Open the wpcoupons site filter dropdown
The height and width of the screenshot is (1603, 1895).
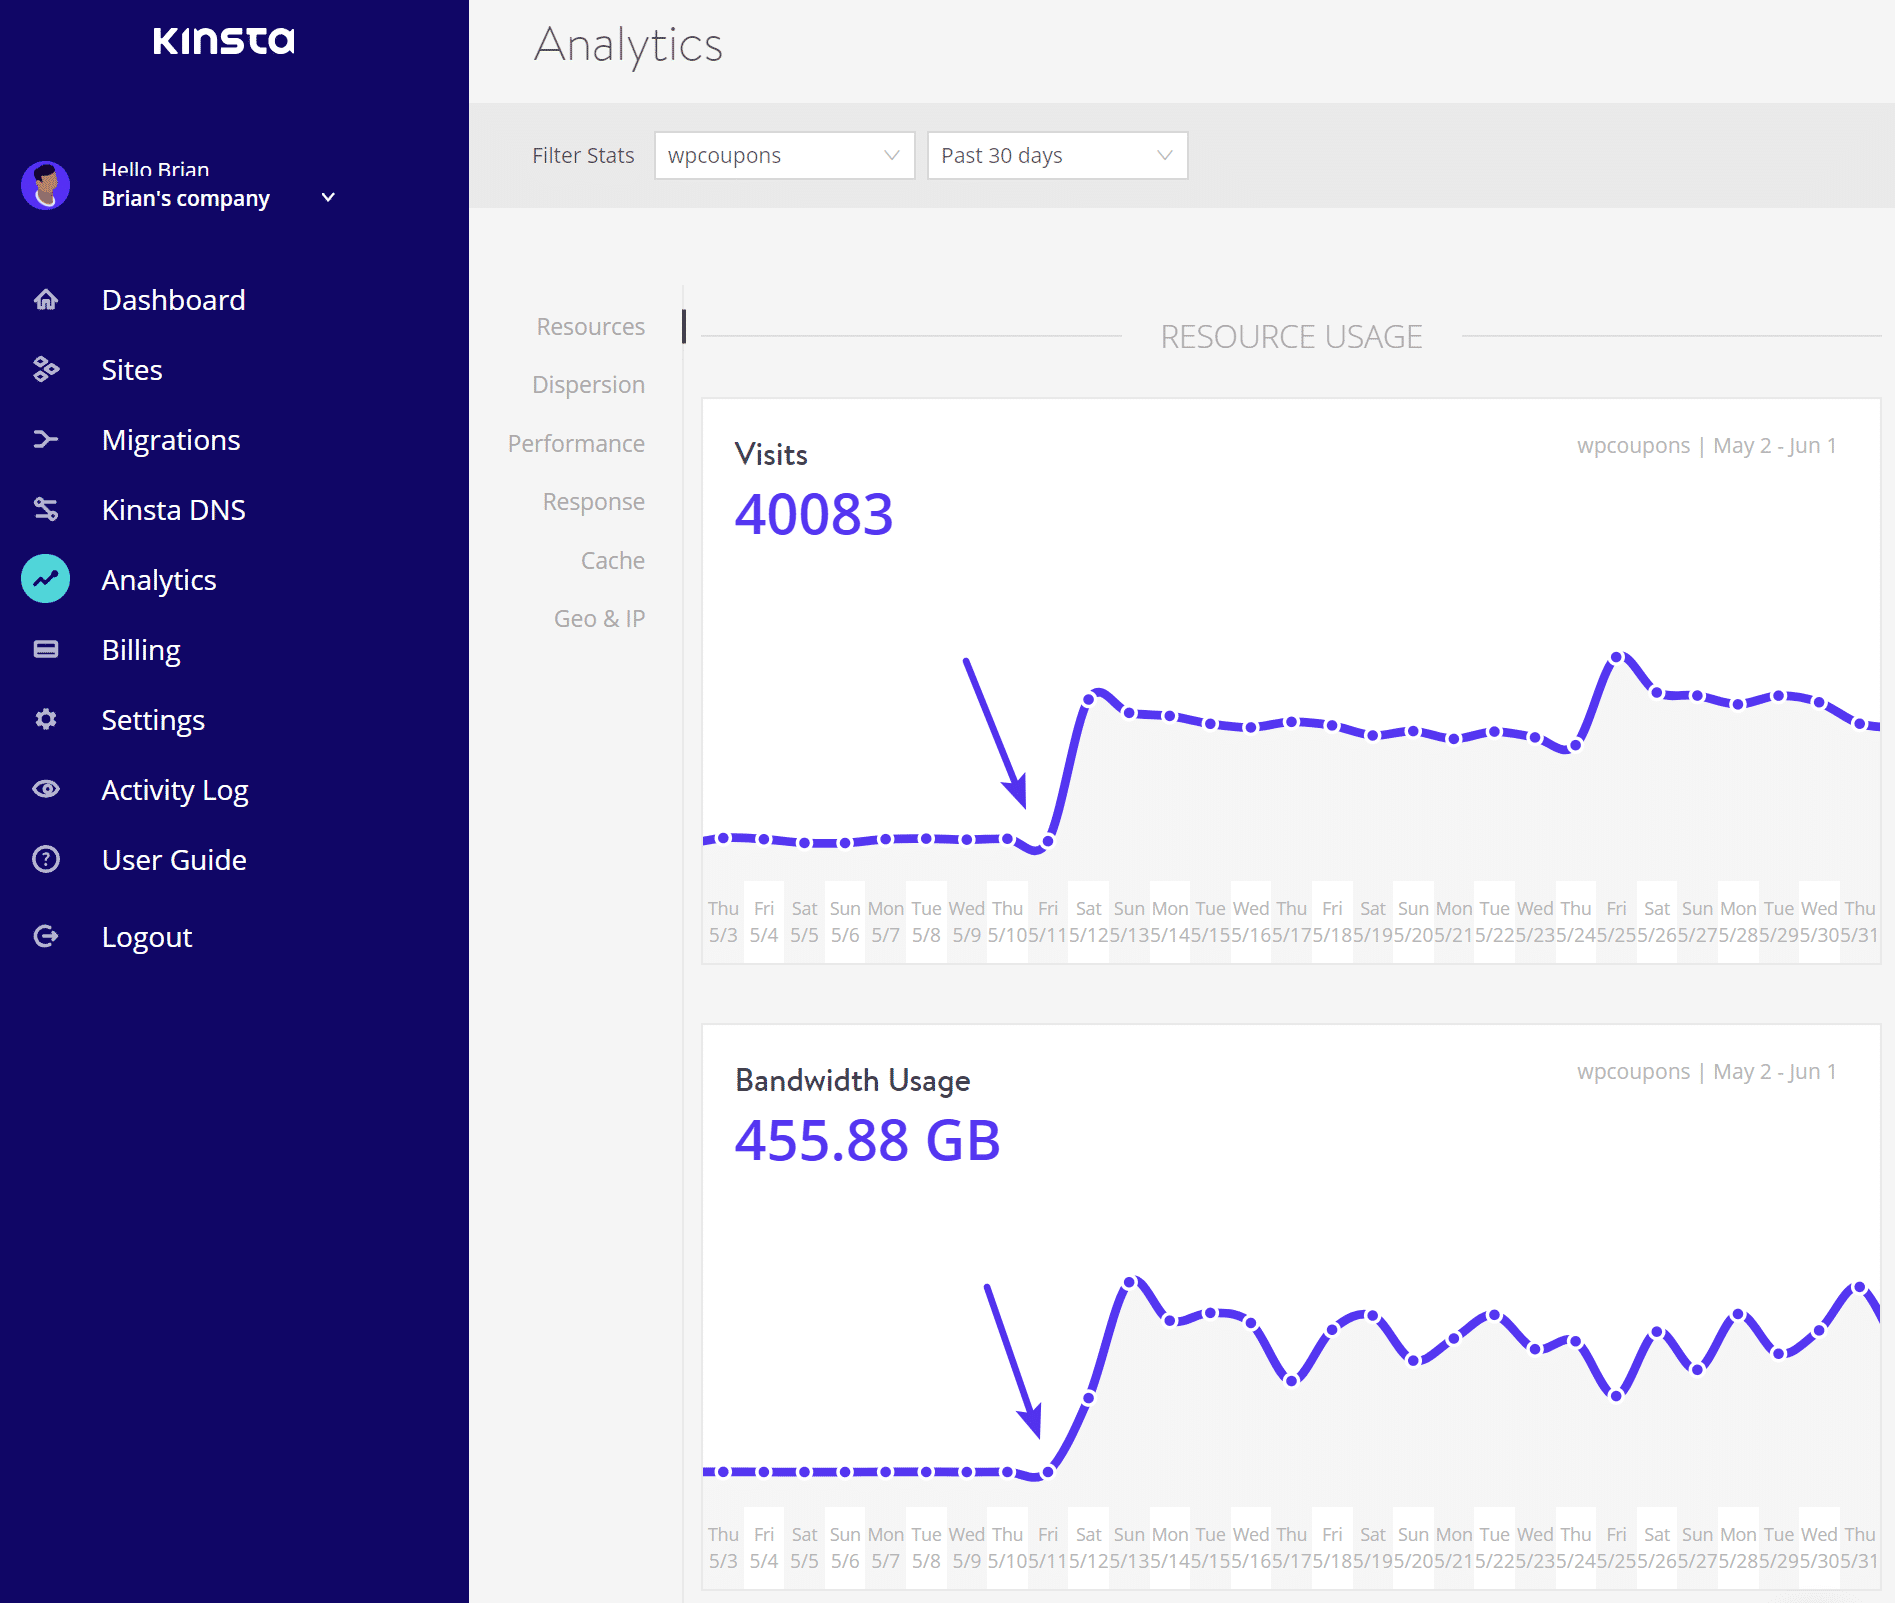783,155
